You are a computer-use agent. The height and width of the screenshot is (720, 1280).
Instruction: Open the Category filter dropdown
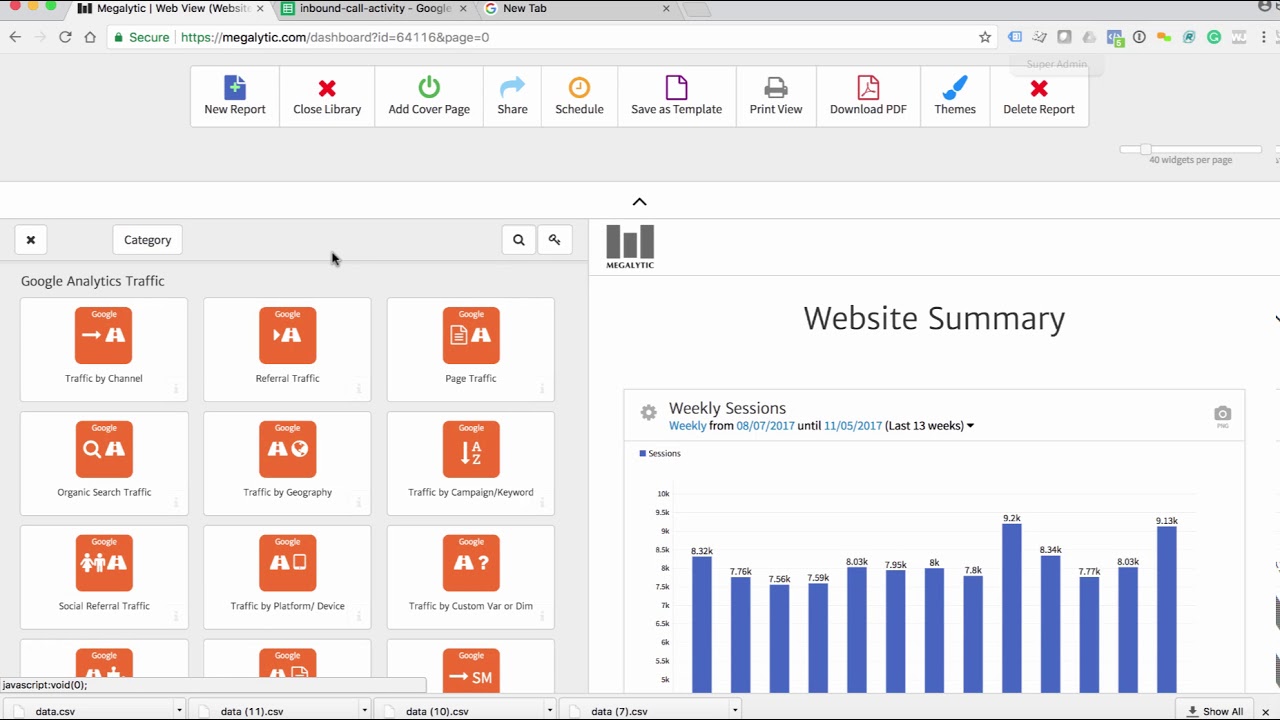(148, 240)
